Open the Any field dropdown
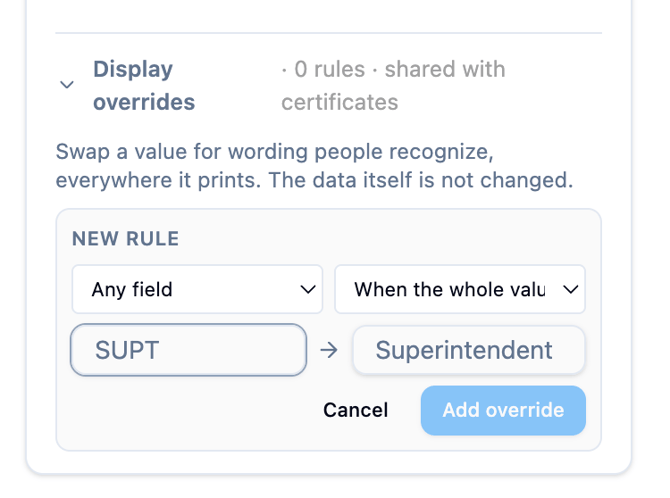Screen dimensions: 670x498 pos(197,289)
